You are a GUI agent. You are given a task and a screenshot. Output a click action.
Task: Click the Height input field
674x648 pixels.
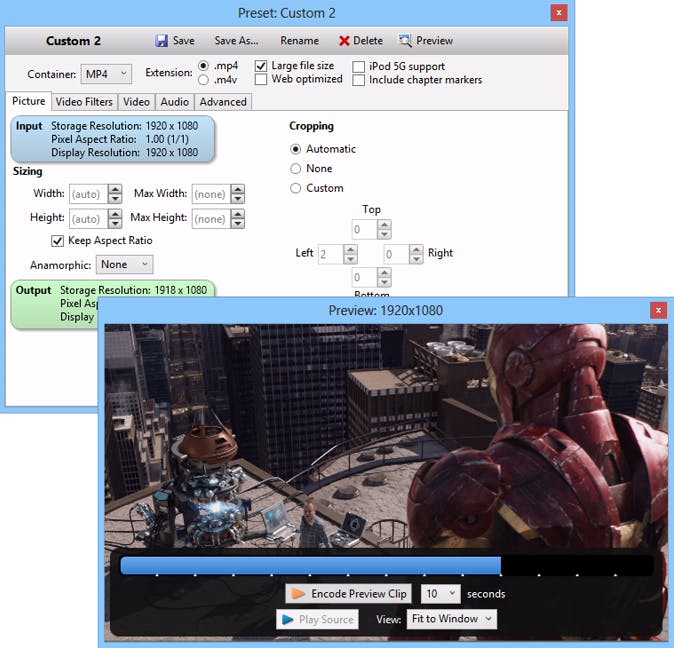(89, 219)
